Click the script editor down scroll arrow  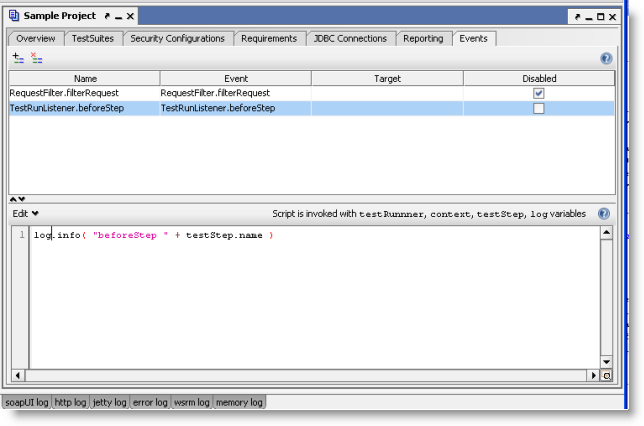click(606, 362)
